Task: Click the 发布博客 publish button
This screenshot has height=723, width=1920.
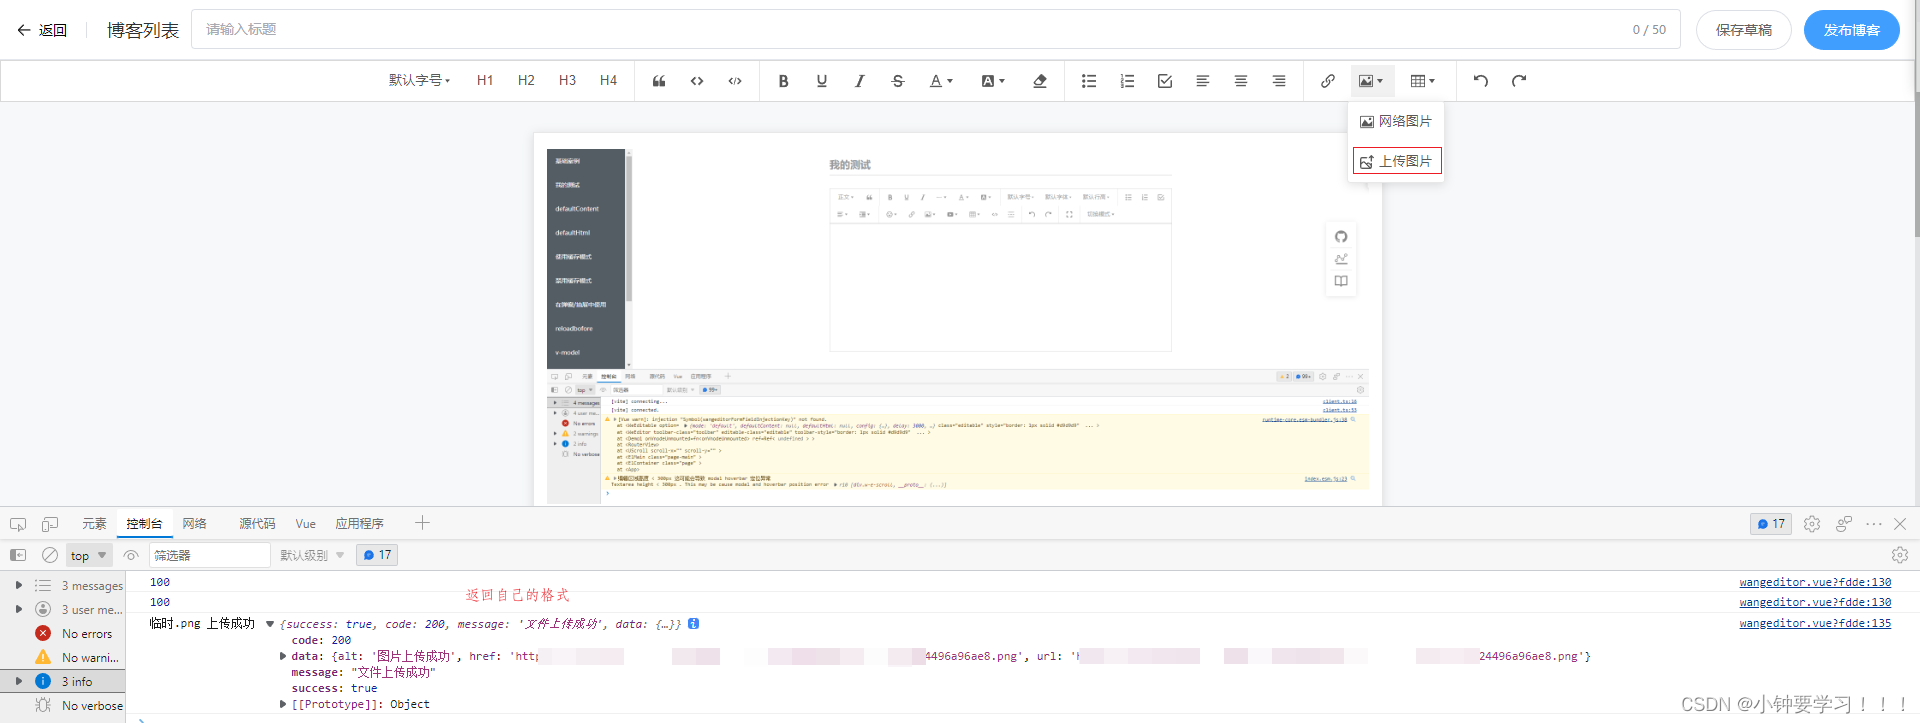Action: coord(1851,30)
